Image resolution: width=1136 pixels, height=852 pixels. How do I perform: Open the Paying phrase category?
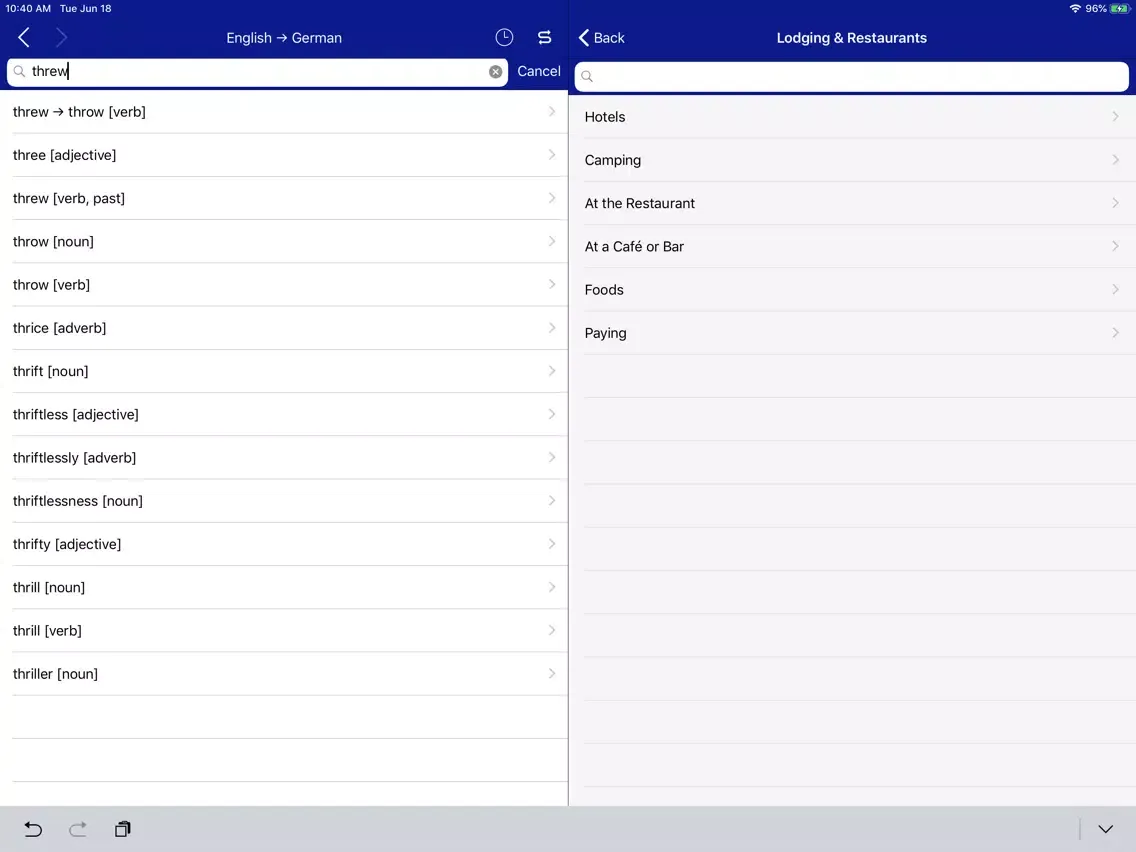(x=853, y=333)
